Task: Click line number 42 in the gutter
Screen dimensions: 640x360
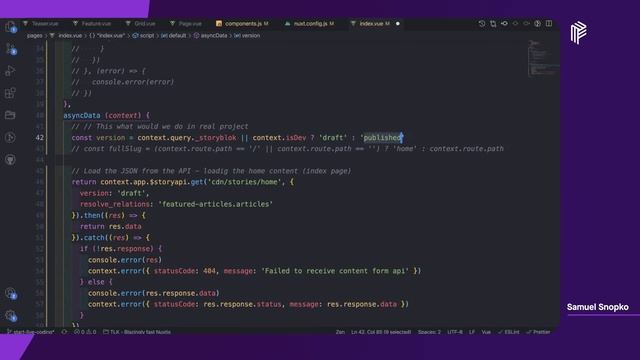Action: pos(40,138)
